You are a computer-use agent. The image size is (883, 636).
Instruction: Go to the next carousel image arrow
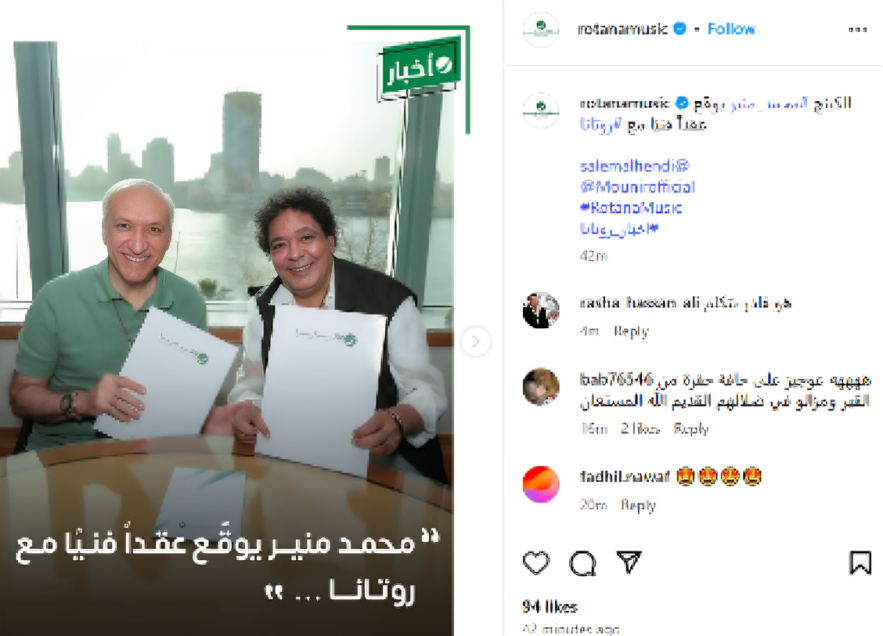[x=476, y=341]
